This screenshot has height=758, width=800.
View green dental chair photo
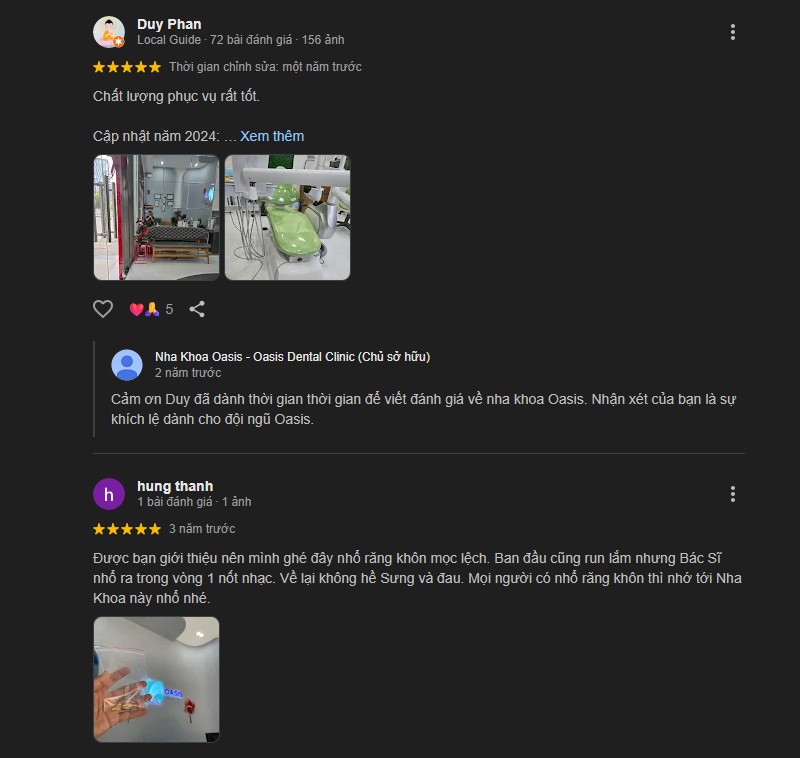point(287,218)
